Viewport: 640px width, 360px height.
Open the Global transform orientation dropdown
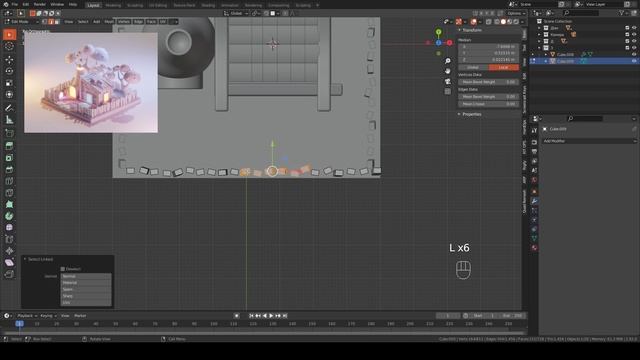pyautogui.click(x=236, y=13)
